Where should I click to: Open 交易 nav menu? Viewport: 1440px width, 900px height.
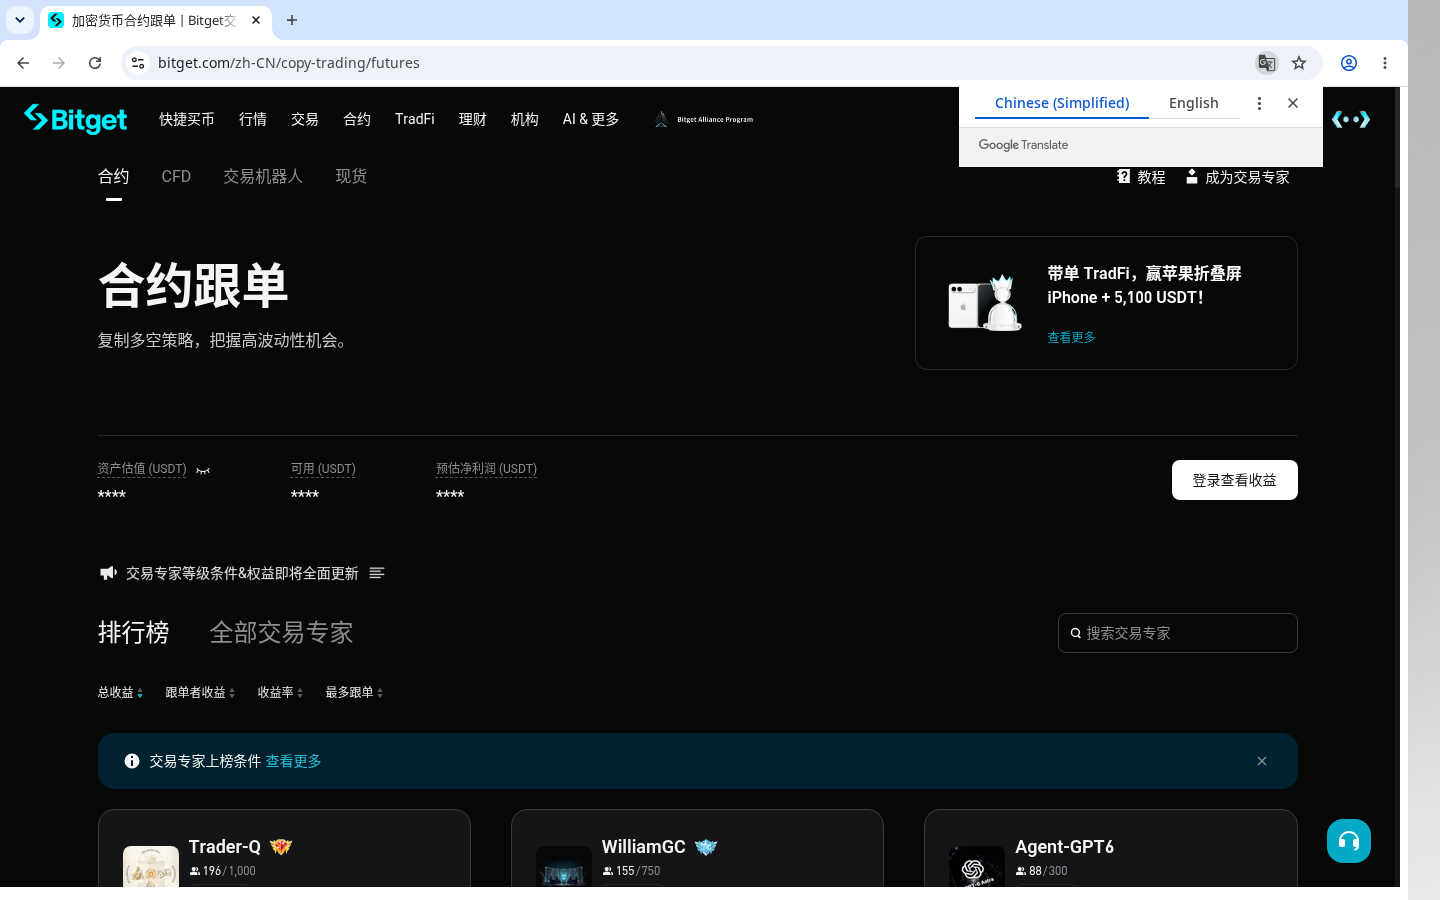point(305,119)
